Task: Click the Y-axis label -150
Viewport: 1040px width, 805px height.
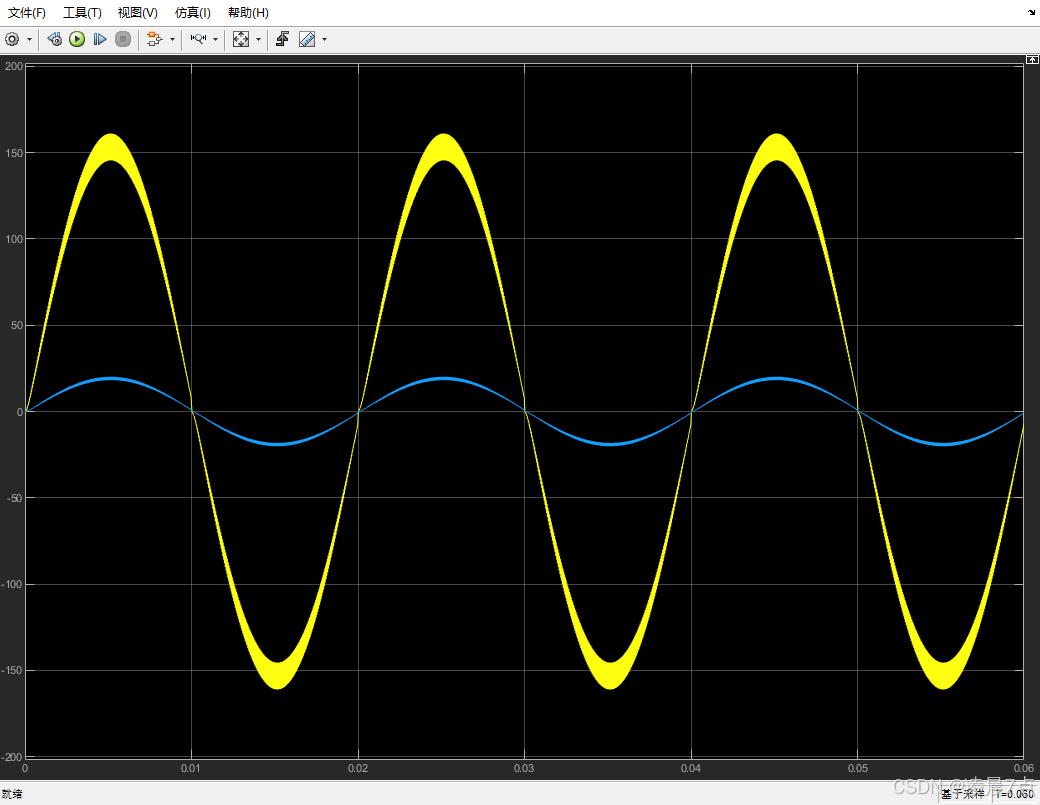Action: click(x=12, y=670)
